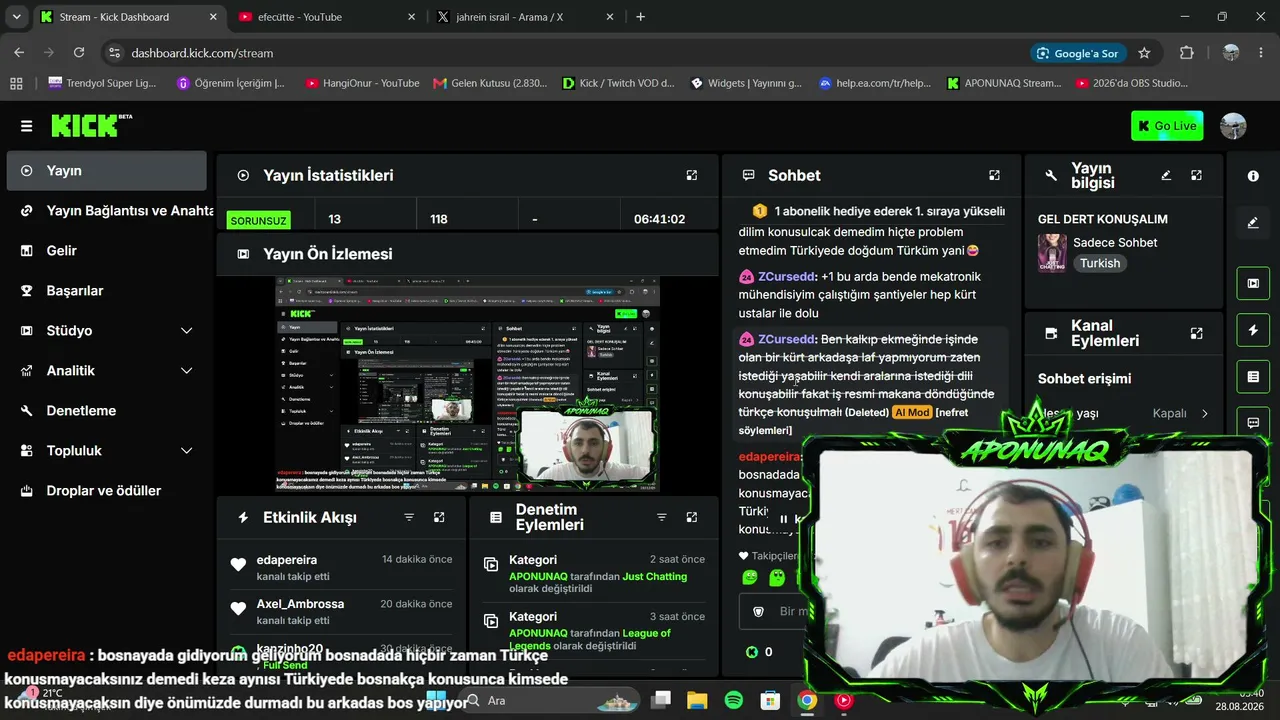The width and height of the screenshot is (1280, 720).
Task: Switch to the efecütte YouTube tab
Action: tap(326, 17)
